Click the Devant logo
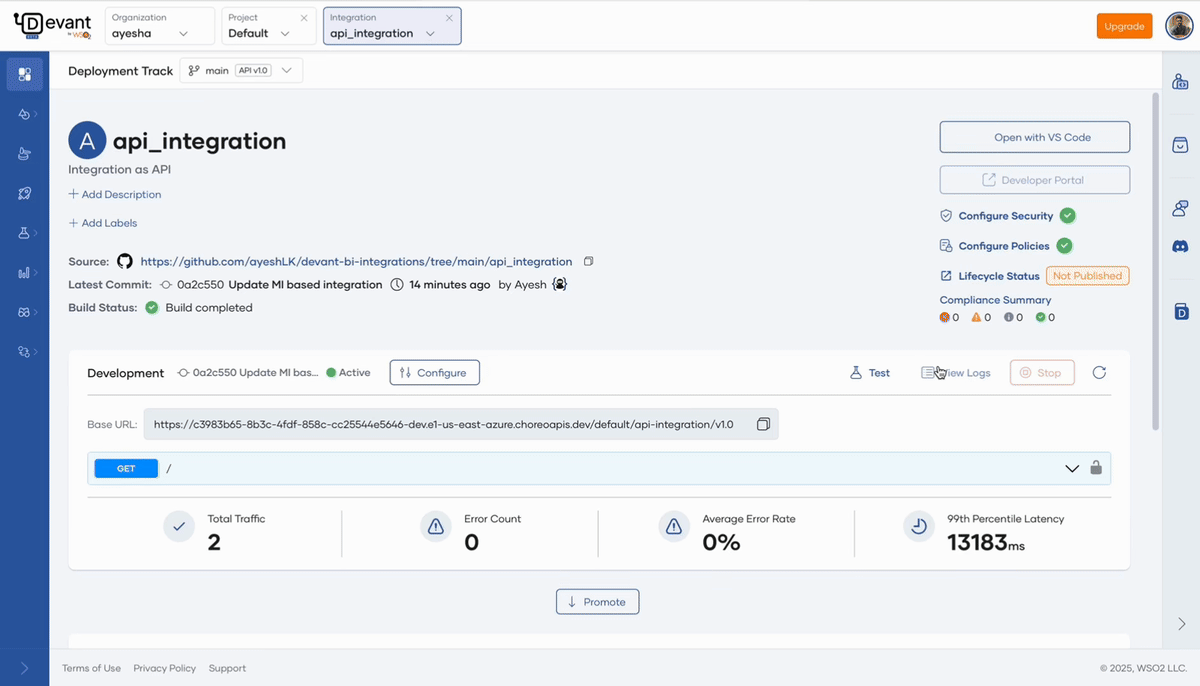Viewport: 1200px width, 686px height. pyautogui.click(x=52, y=26)
